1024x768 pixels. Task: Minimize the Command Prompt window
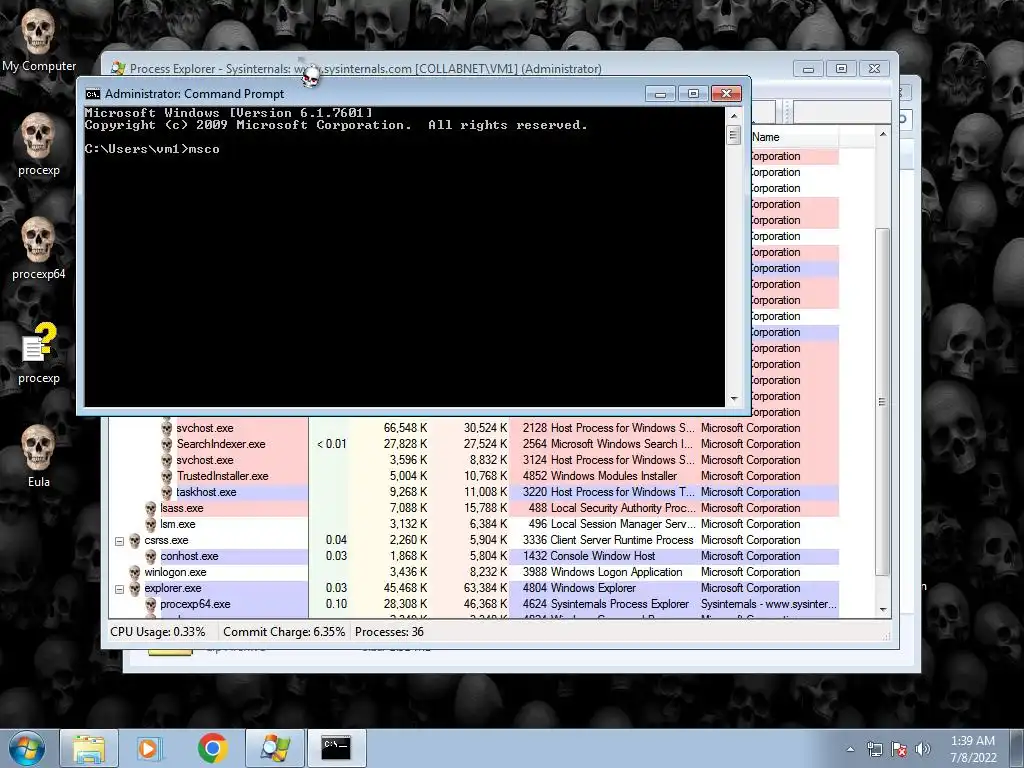660,94
